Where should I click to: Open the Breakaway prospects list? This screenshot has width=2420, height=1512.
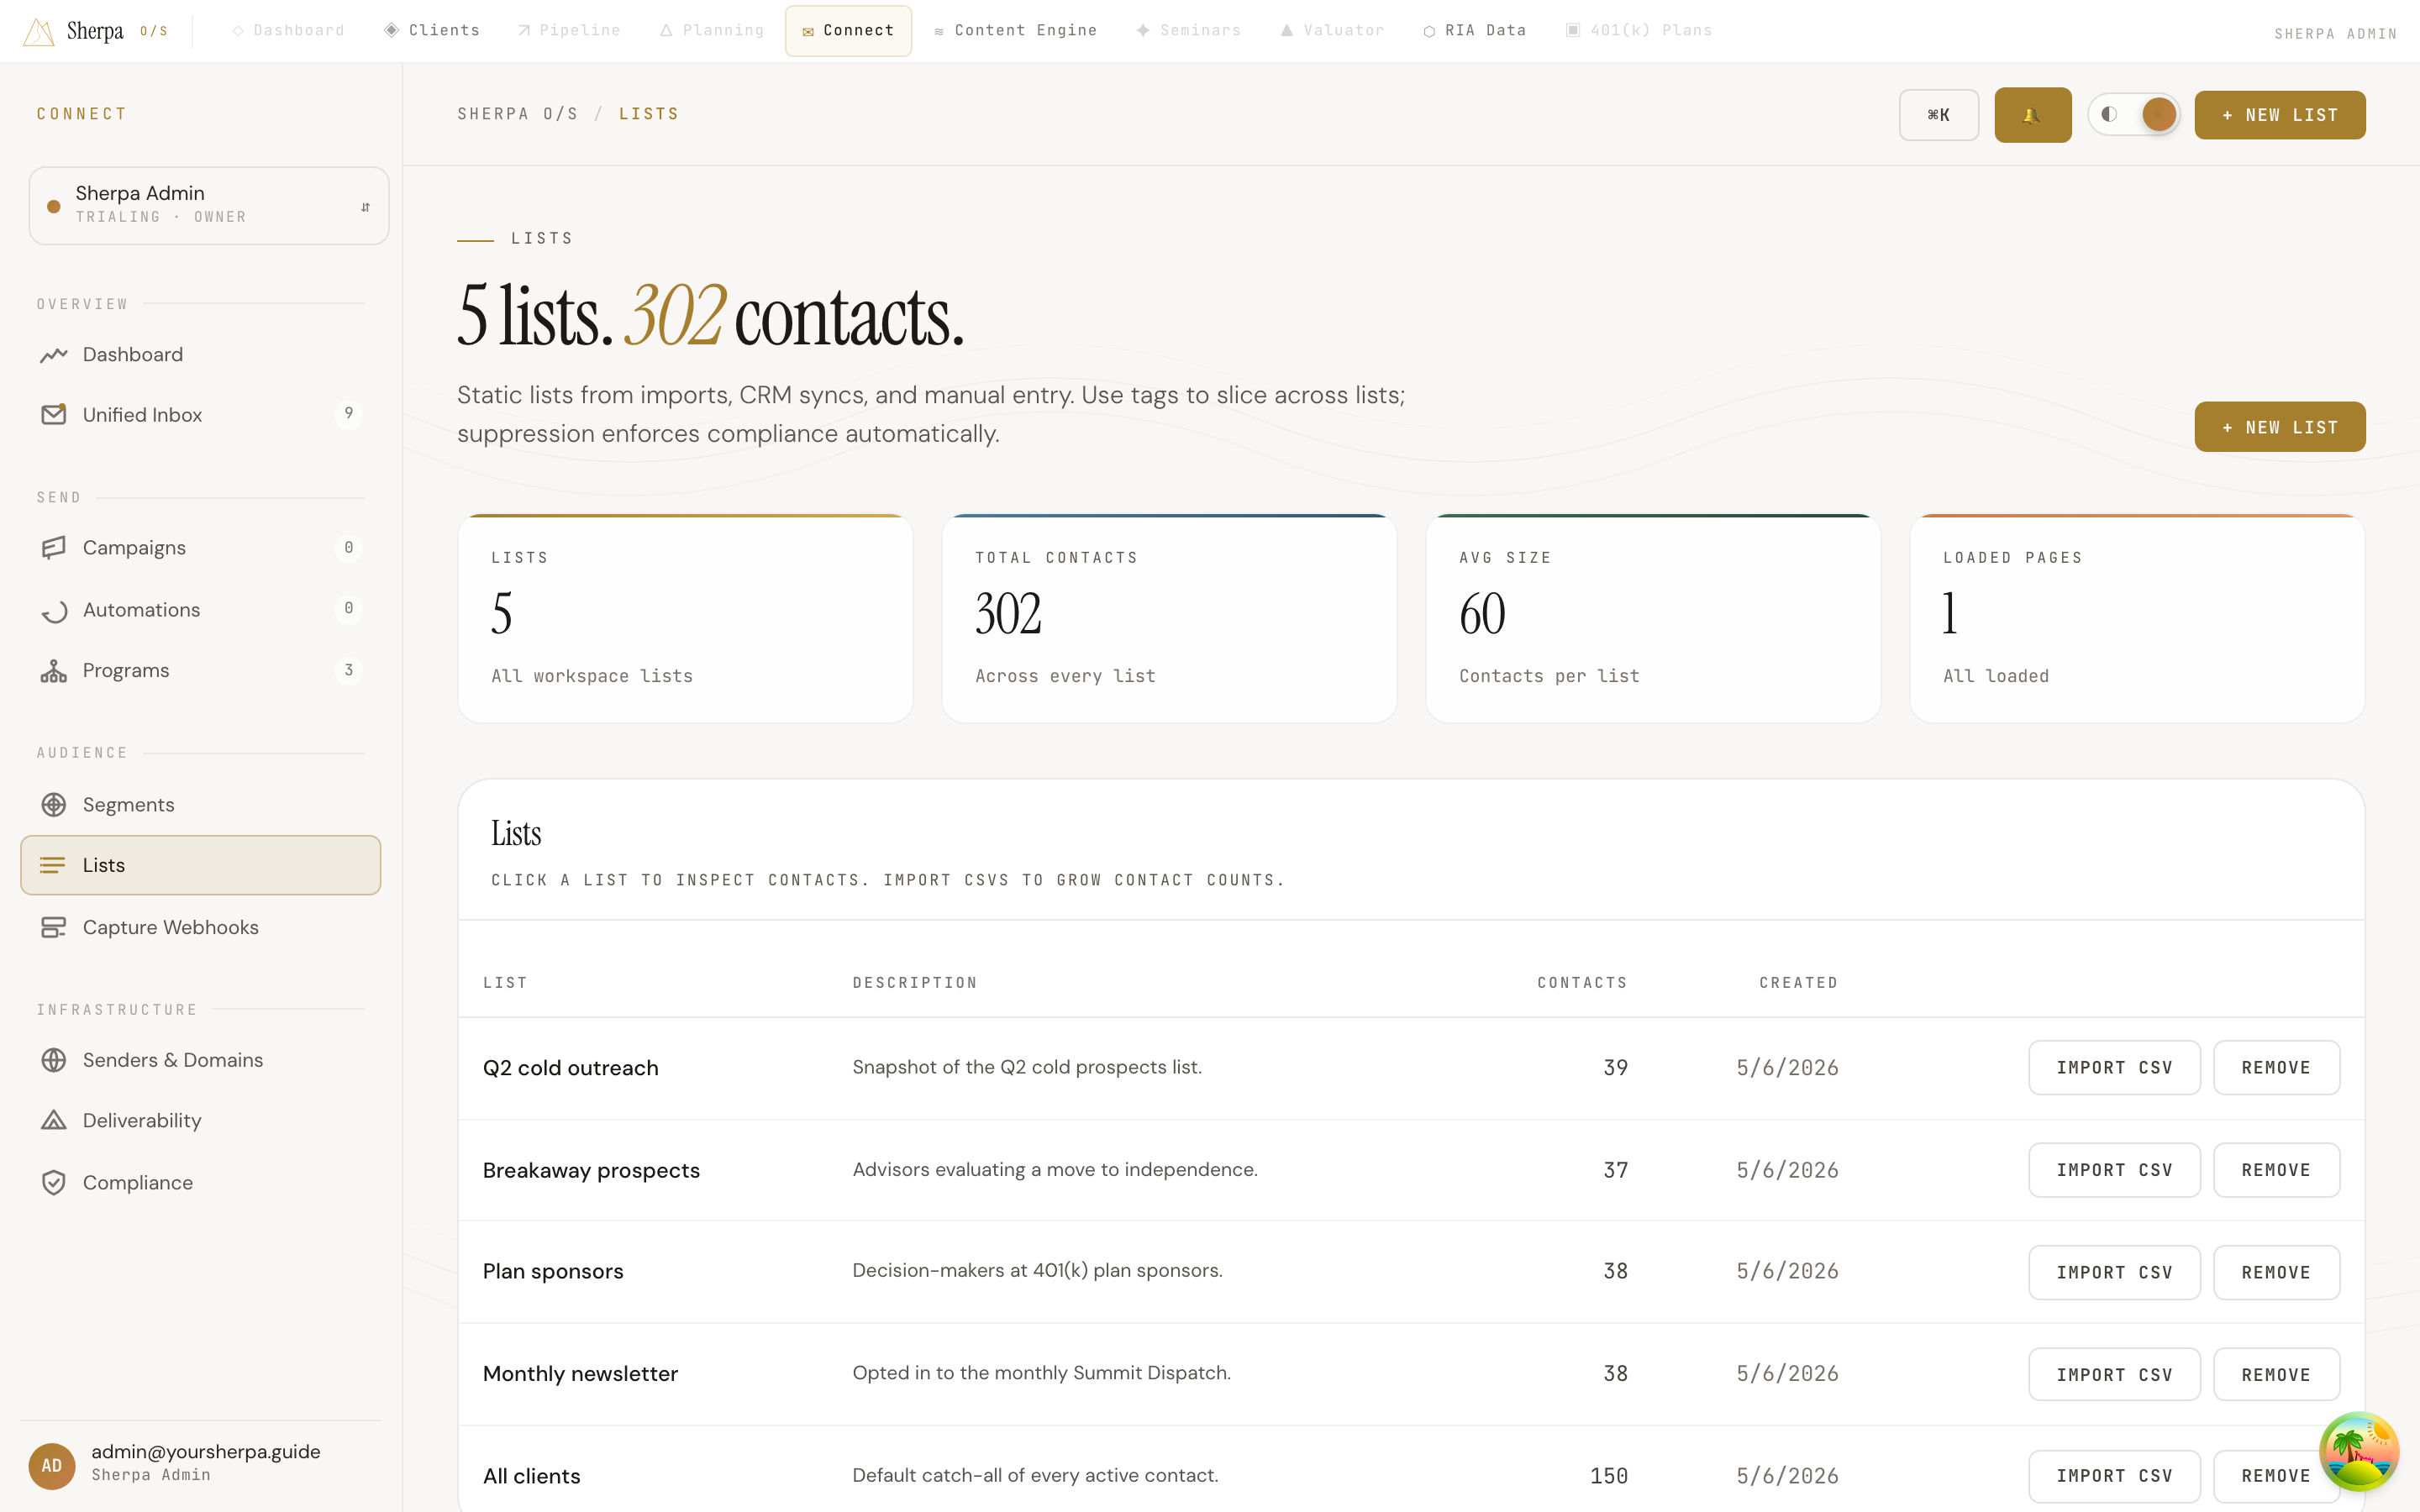click(x=591, y=1170)
